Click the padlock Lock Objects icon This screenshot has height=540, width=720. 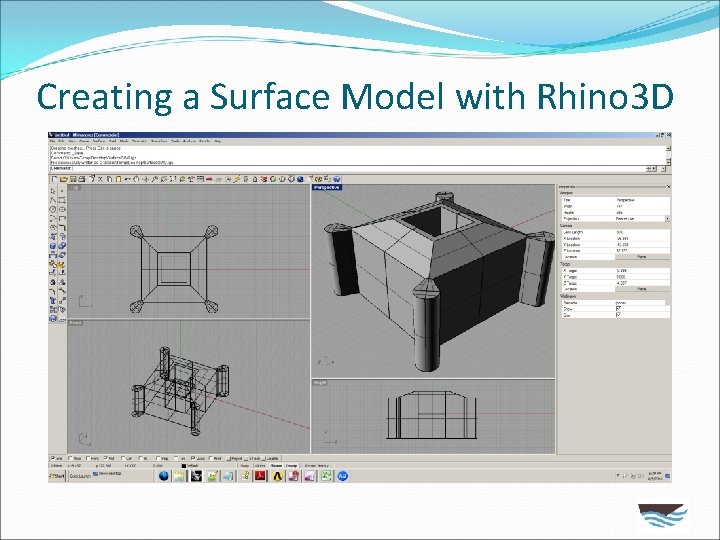point(255,179)
